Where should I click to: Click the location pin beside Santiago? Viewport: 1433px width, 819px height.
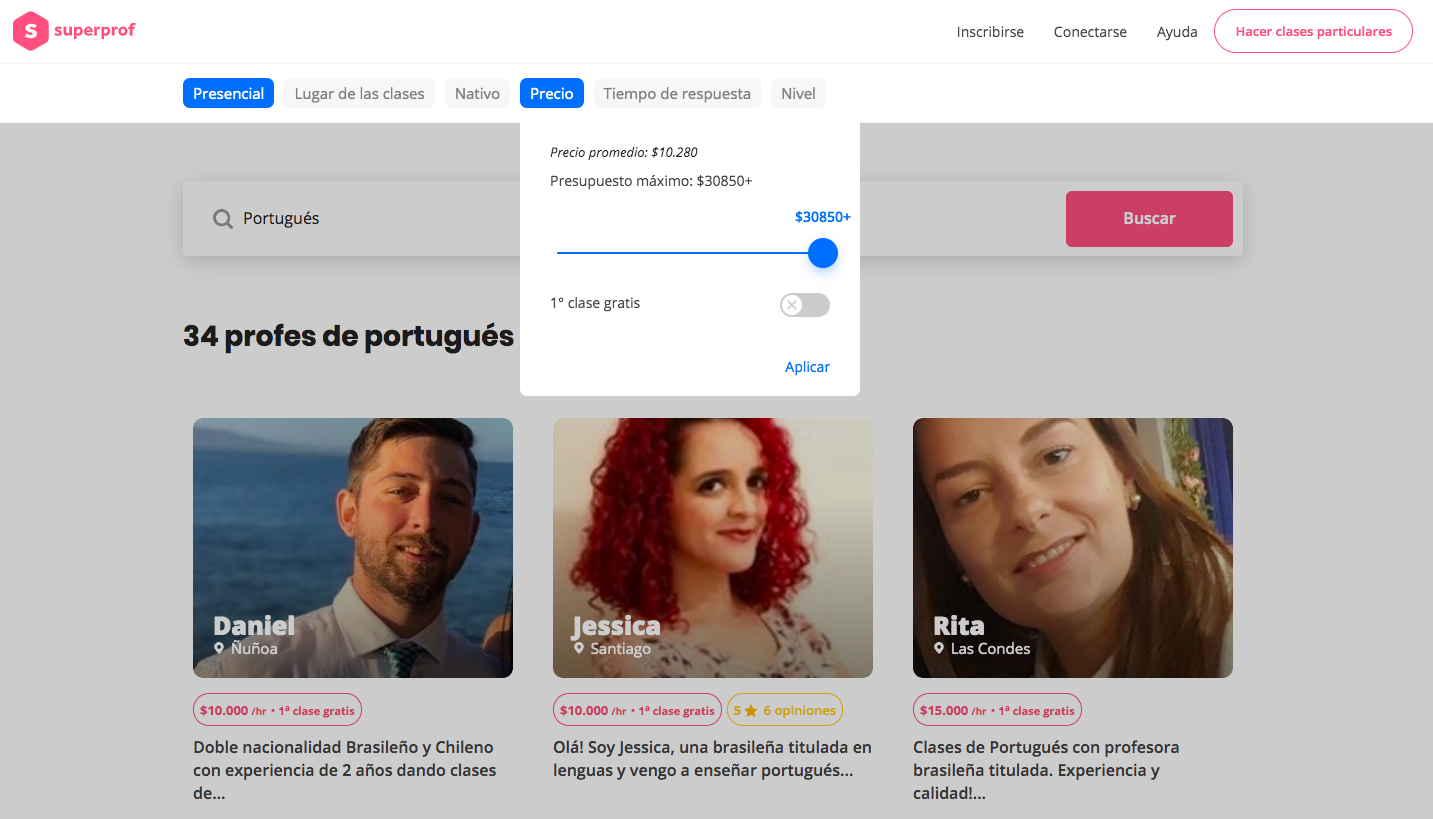(x=579, y=649)
